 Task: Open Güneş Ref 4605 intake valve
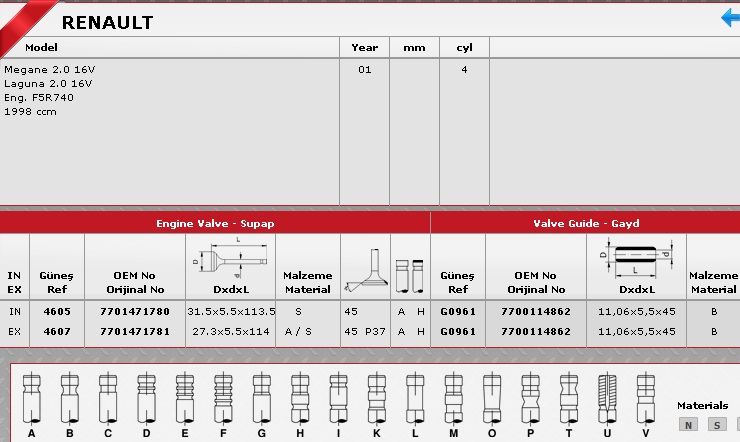click(x=56, y=311)
